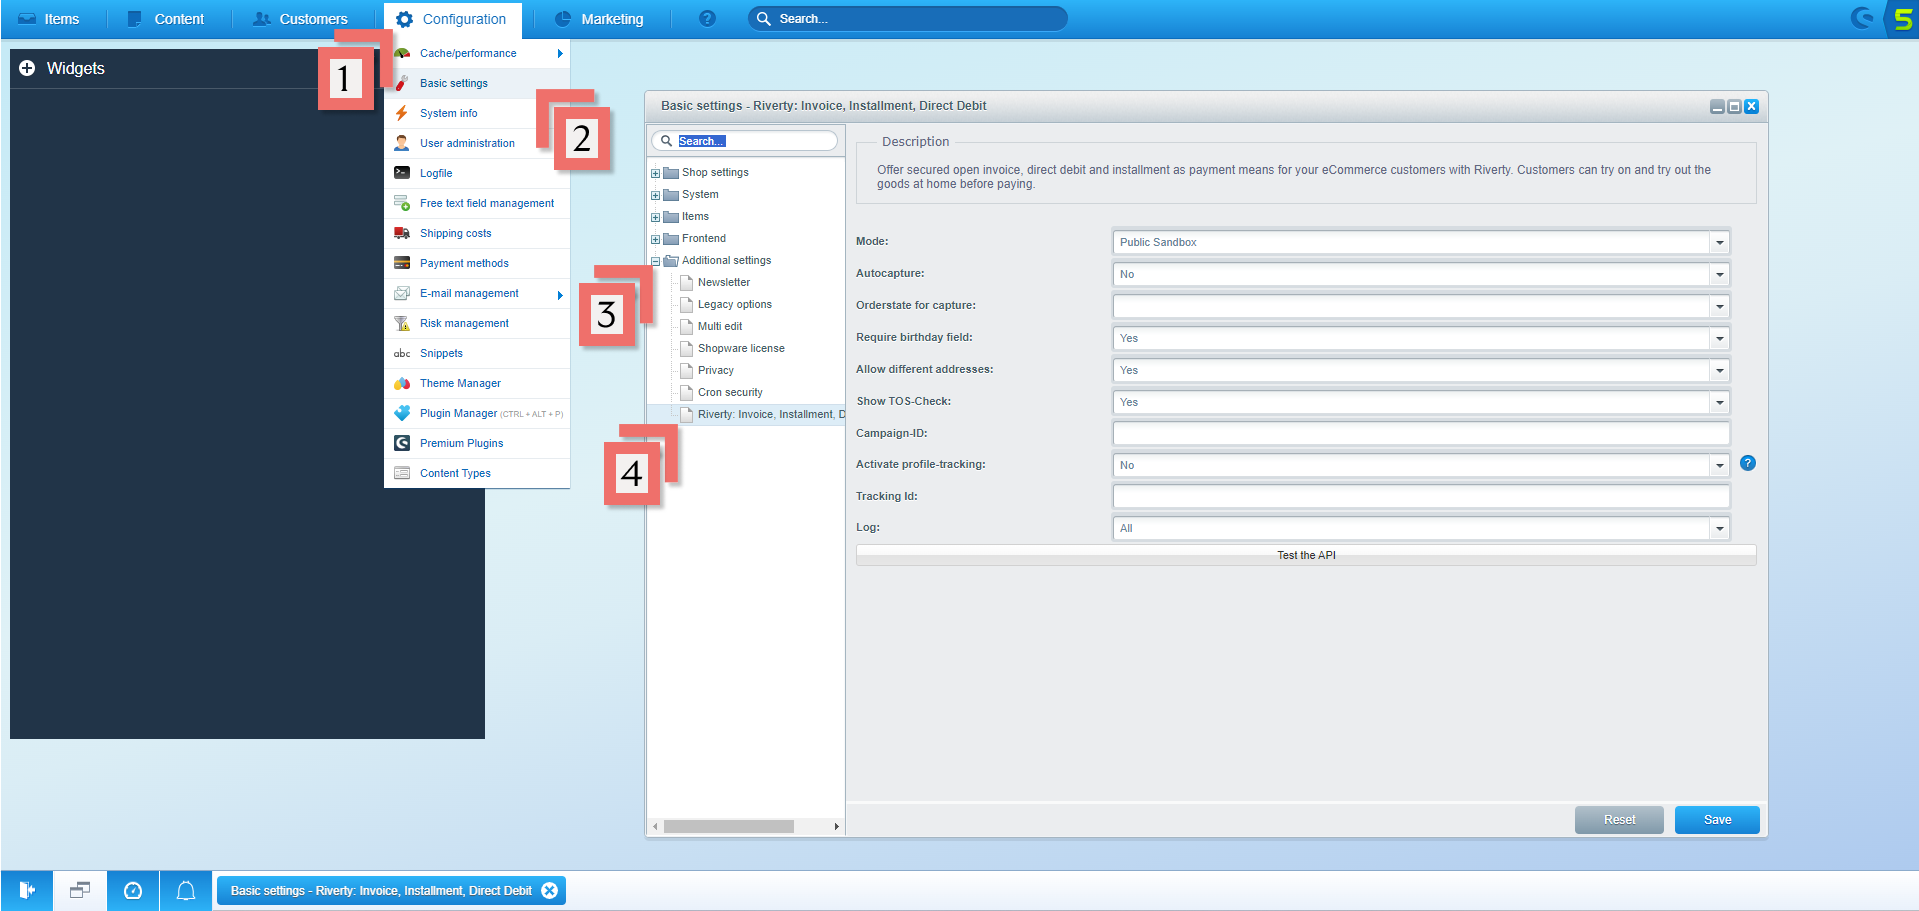
Task: Click the Plugin Manager icon in menu
Action: (402, 413)
